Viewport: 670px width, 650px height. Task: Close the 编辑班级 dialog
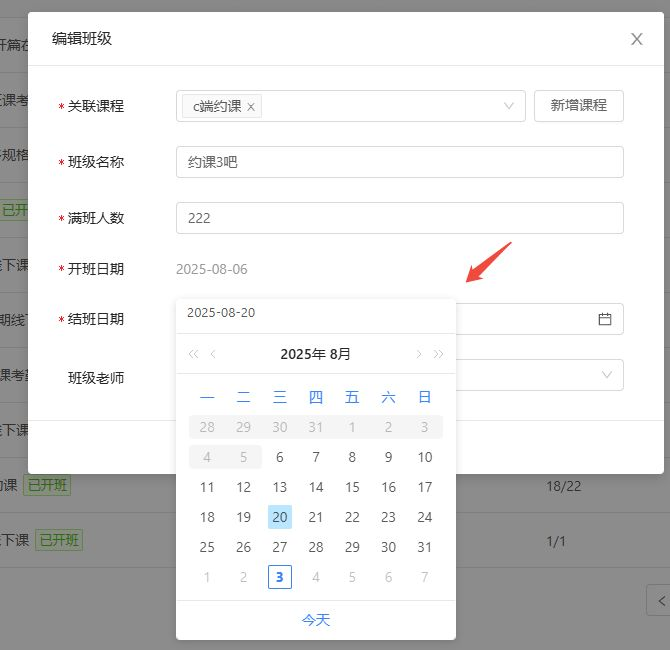(636, 39)
